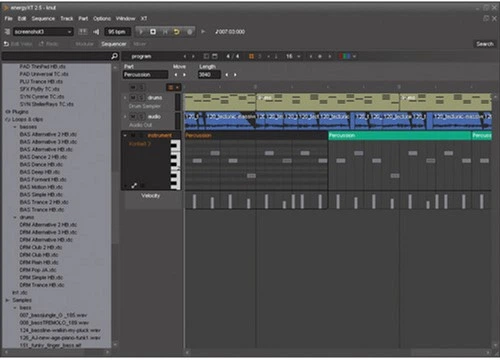Switch to the Sequencer tab
The height and width of the screenshot is (360, 500).
114,44
